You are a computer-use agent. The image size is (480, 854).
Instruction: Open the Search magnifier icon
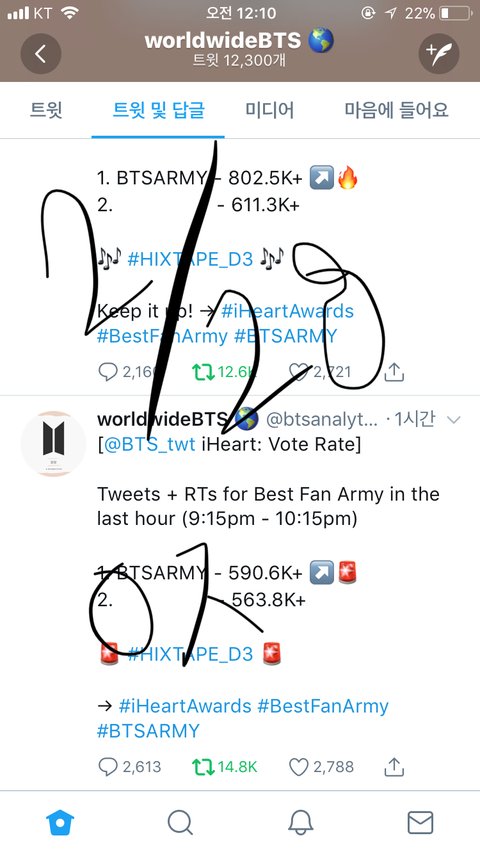(180, 822)
